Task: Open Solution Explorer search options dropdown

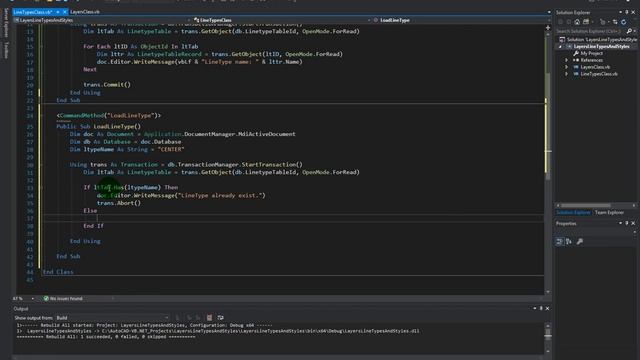Action: pos(634,31)
